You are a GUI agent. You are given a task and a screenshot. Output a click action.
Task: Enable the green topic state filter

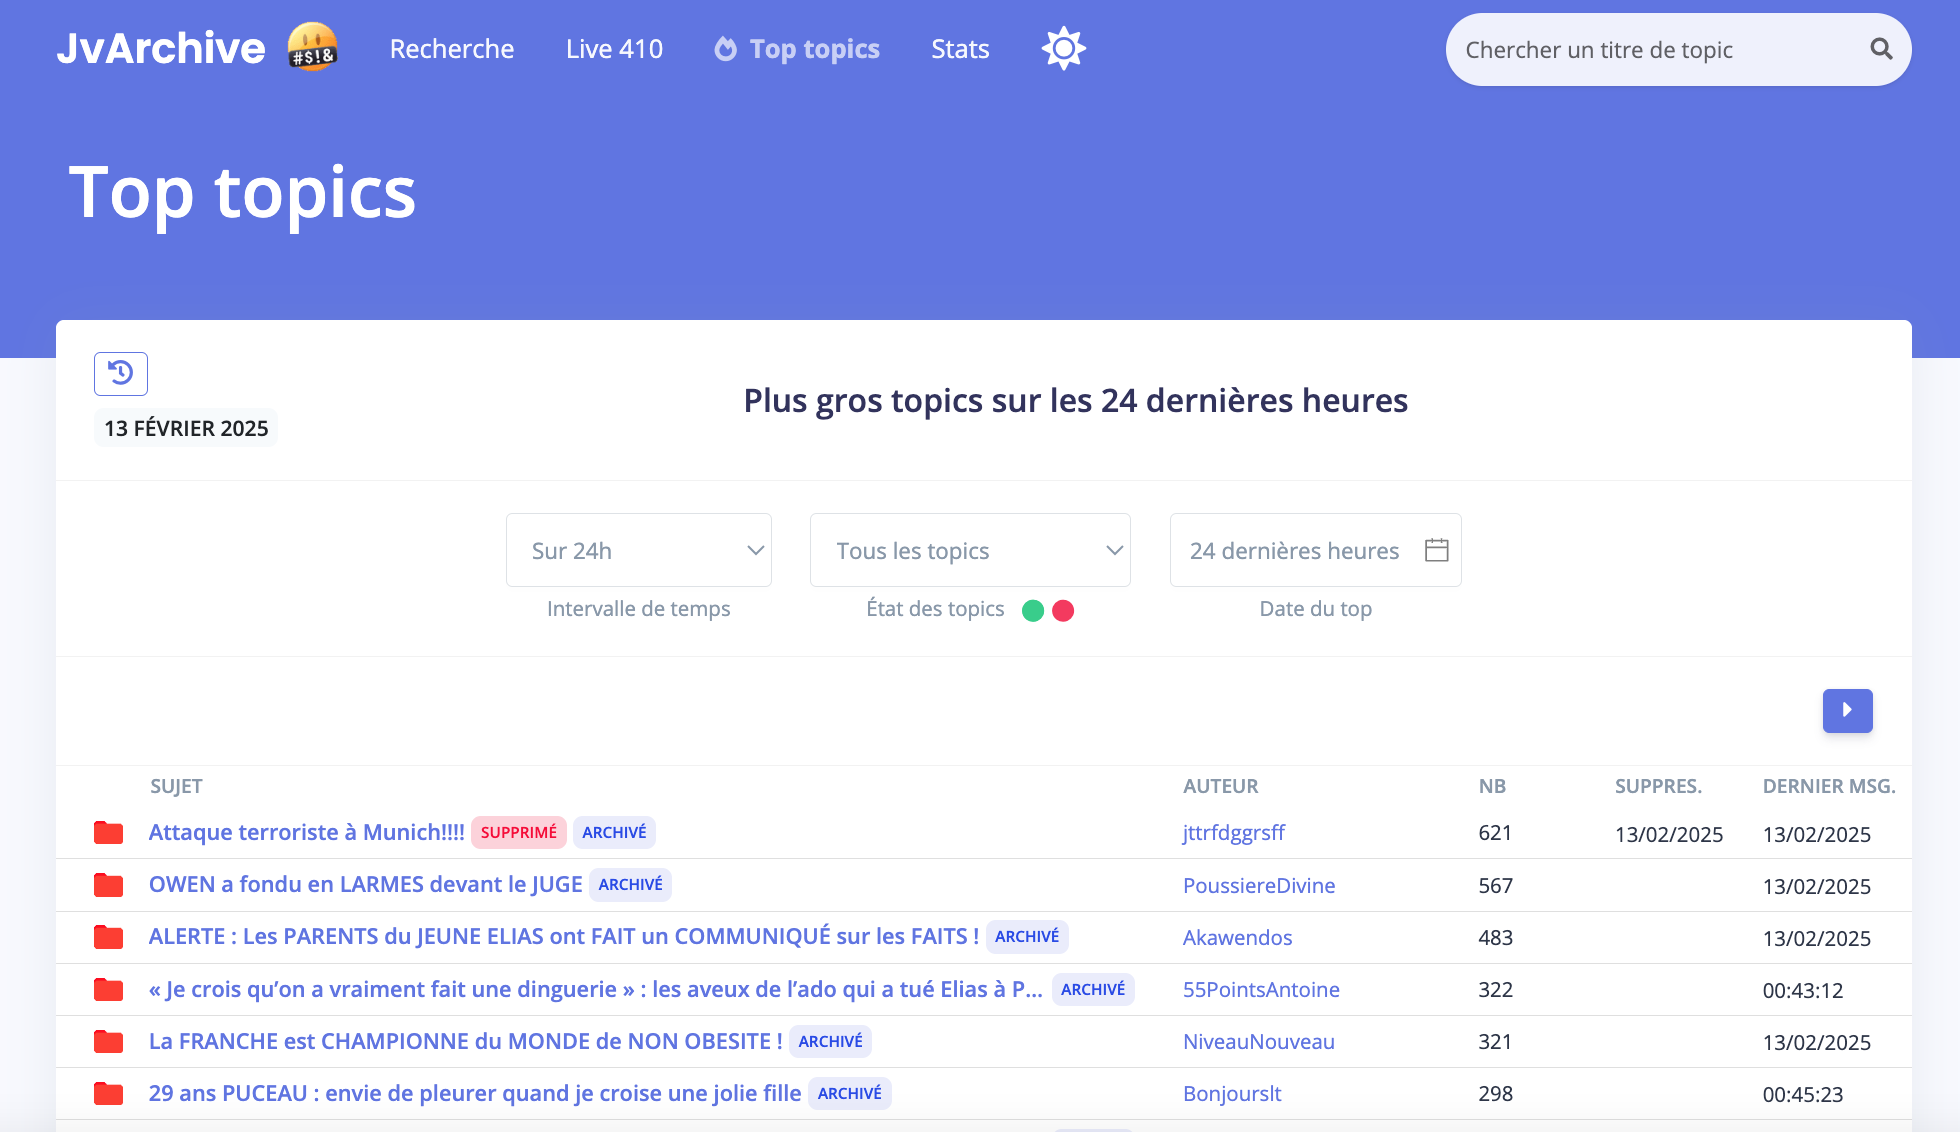(1032, 609)
